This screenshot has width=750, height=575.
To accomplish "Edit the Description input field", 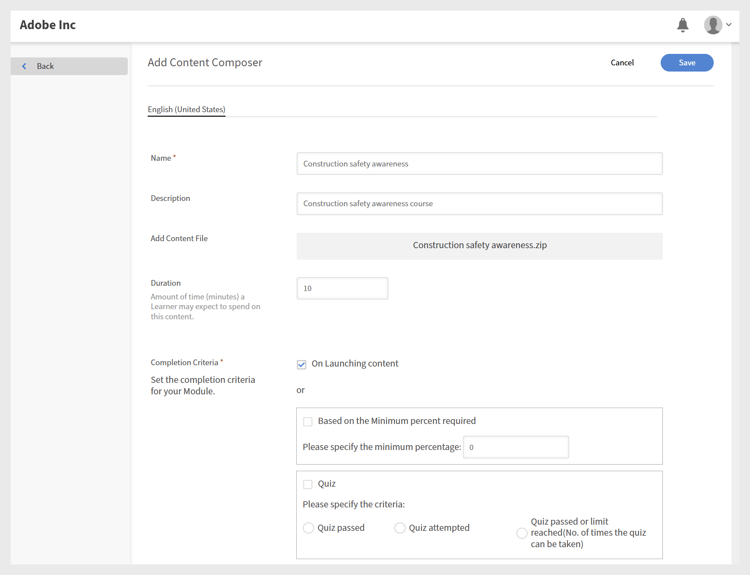I will pyautogui.click(x=479, y=204).
